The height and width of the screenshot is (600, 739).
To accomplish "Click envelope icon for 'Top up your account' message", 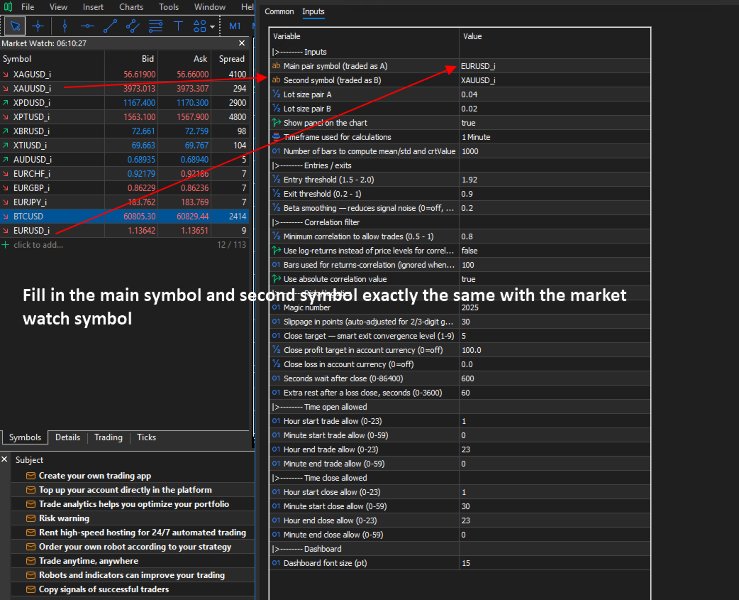I will (31, 490).
